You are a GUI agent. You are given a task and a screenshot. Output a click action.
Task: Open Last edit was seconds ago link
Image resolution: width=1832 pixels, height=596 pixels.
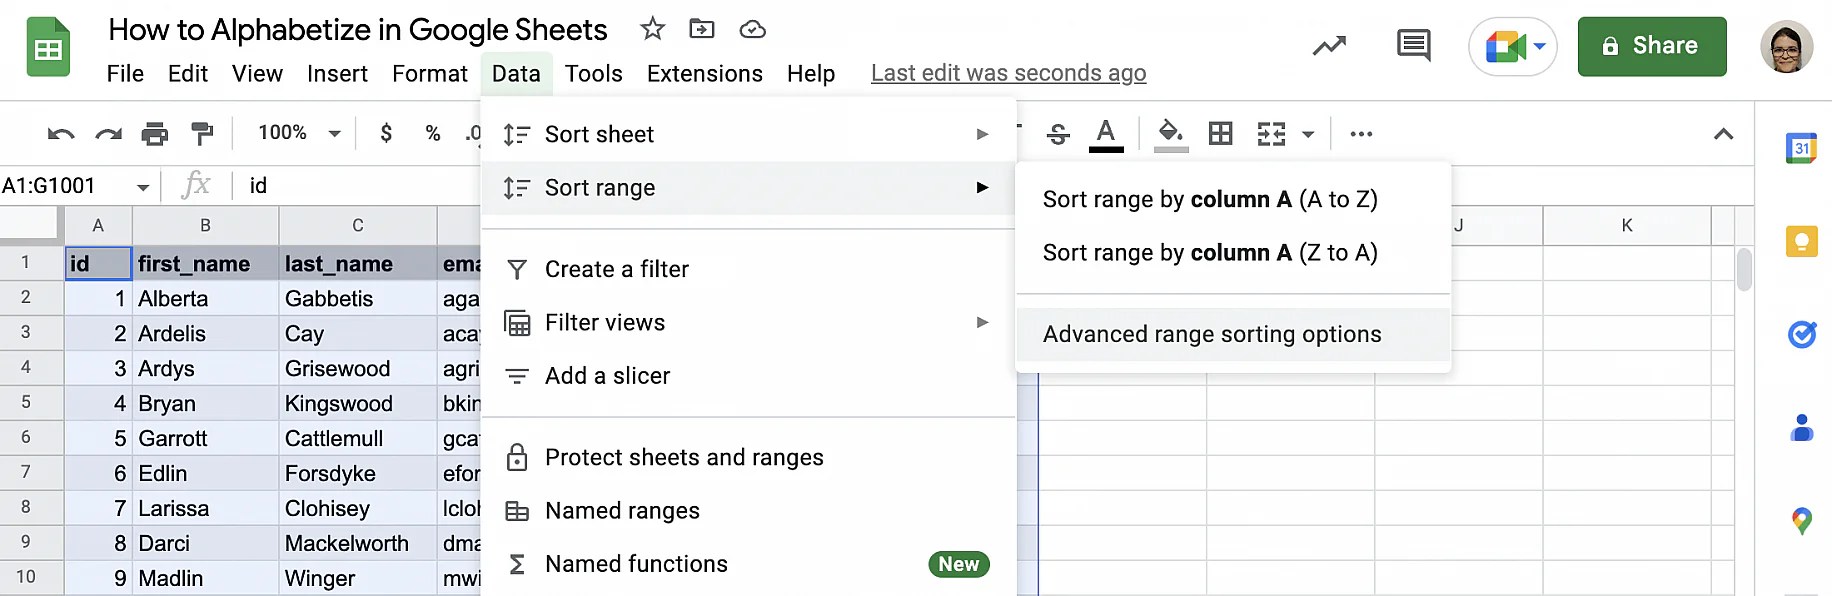point(1008,73)
